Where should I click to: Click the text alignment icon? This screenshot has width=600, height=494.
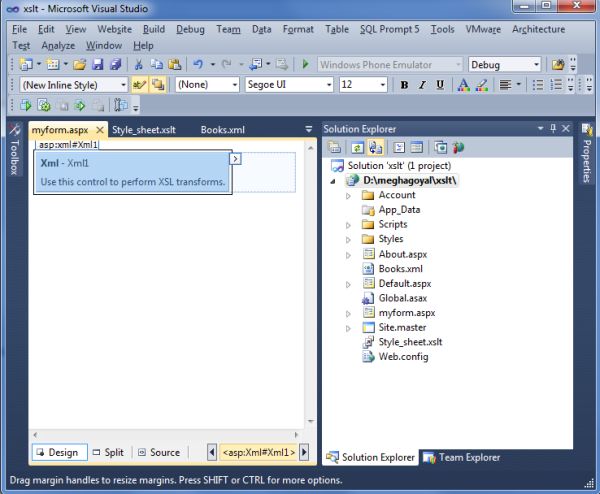pos(505,85)
